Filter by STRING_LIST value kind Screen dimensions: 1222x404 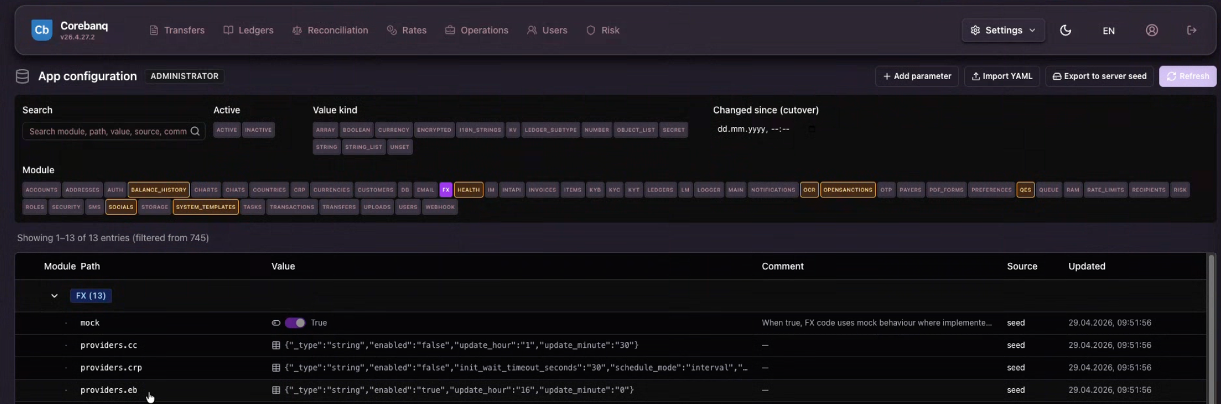click(x=363, y=147)
